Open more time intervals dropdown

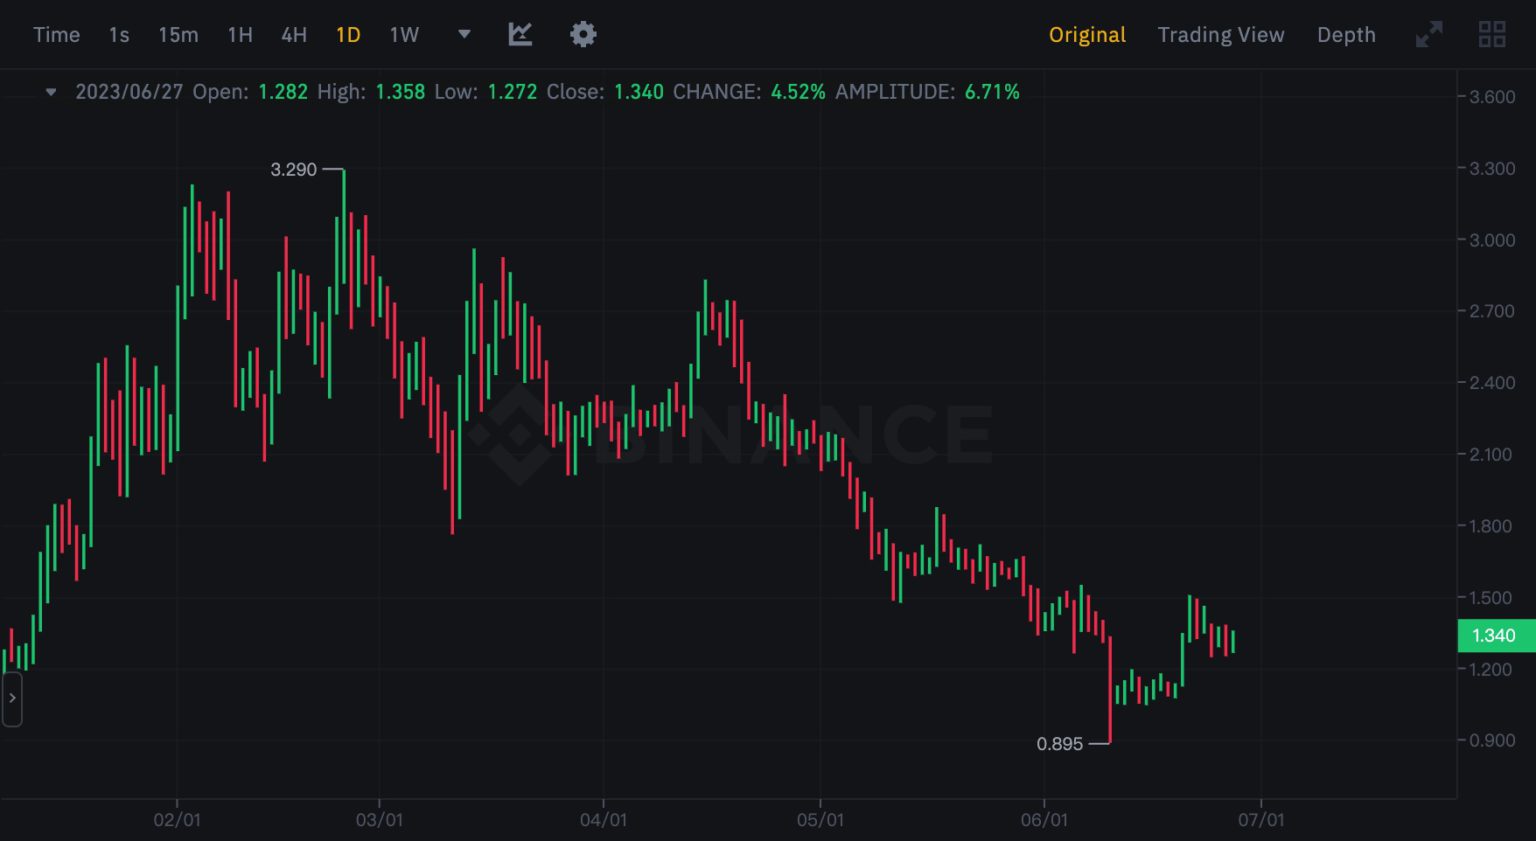pyautogui.click(x=464, y=34)
